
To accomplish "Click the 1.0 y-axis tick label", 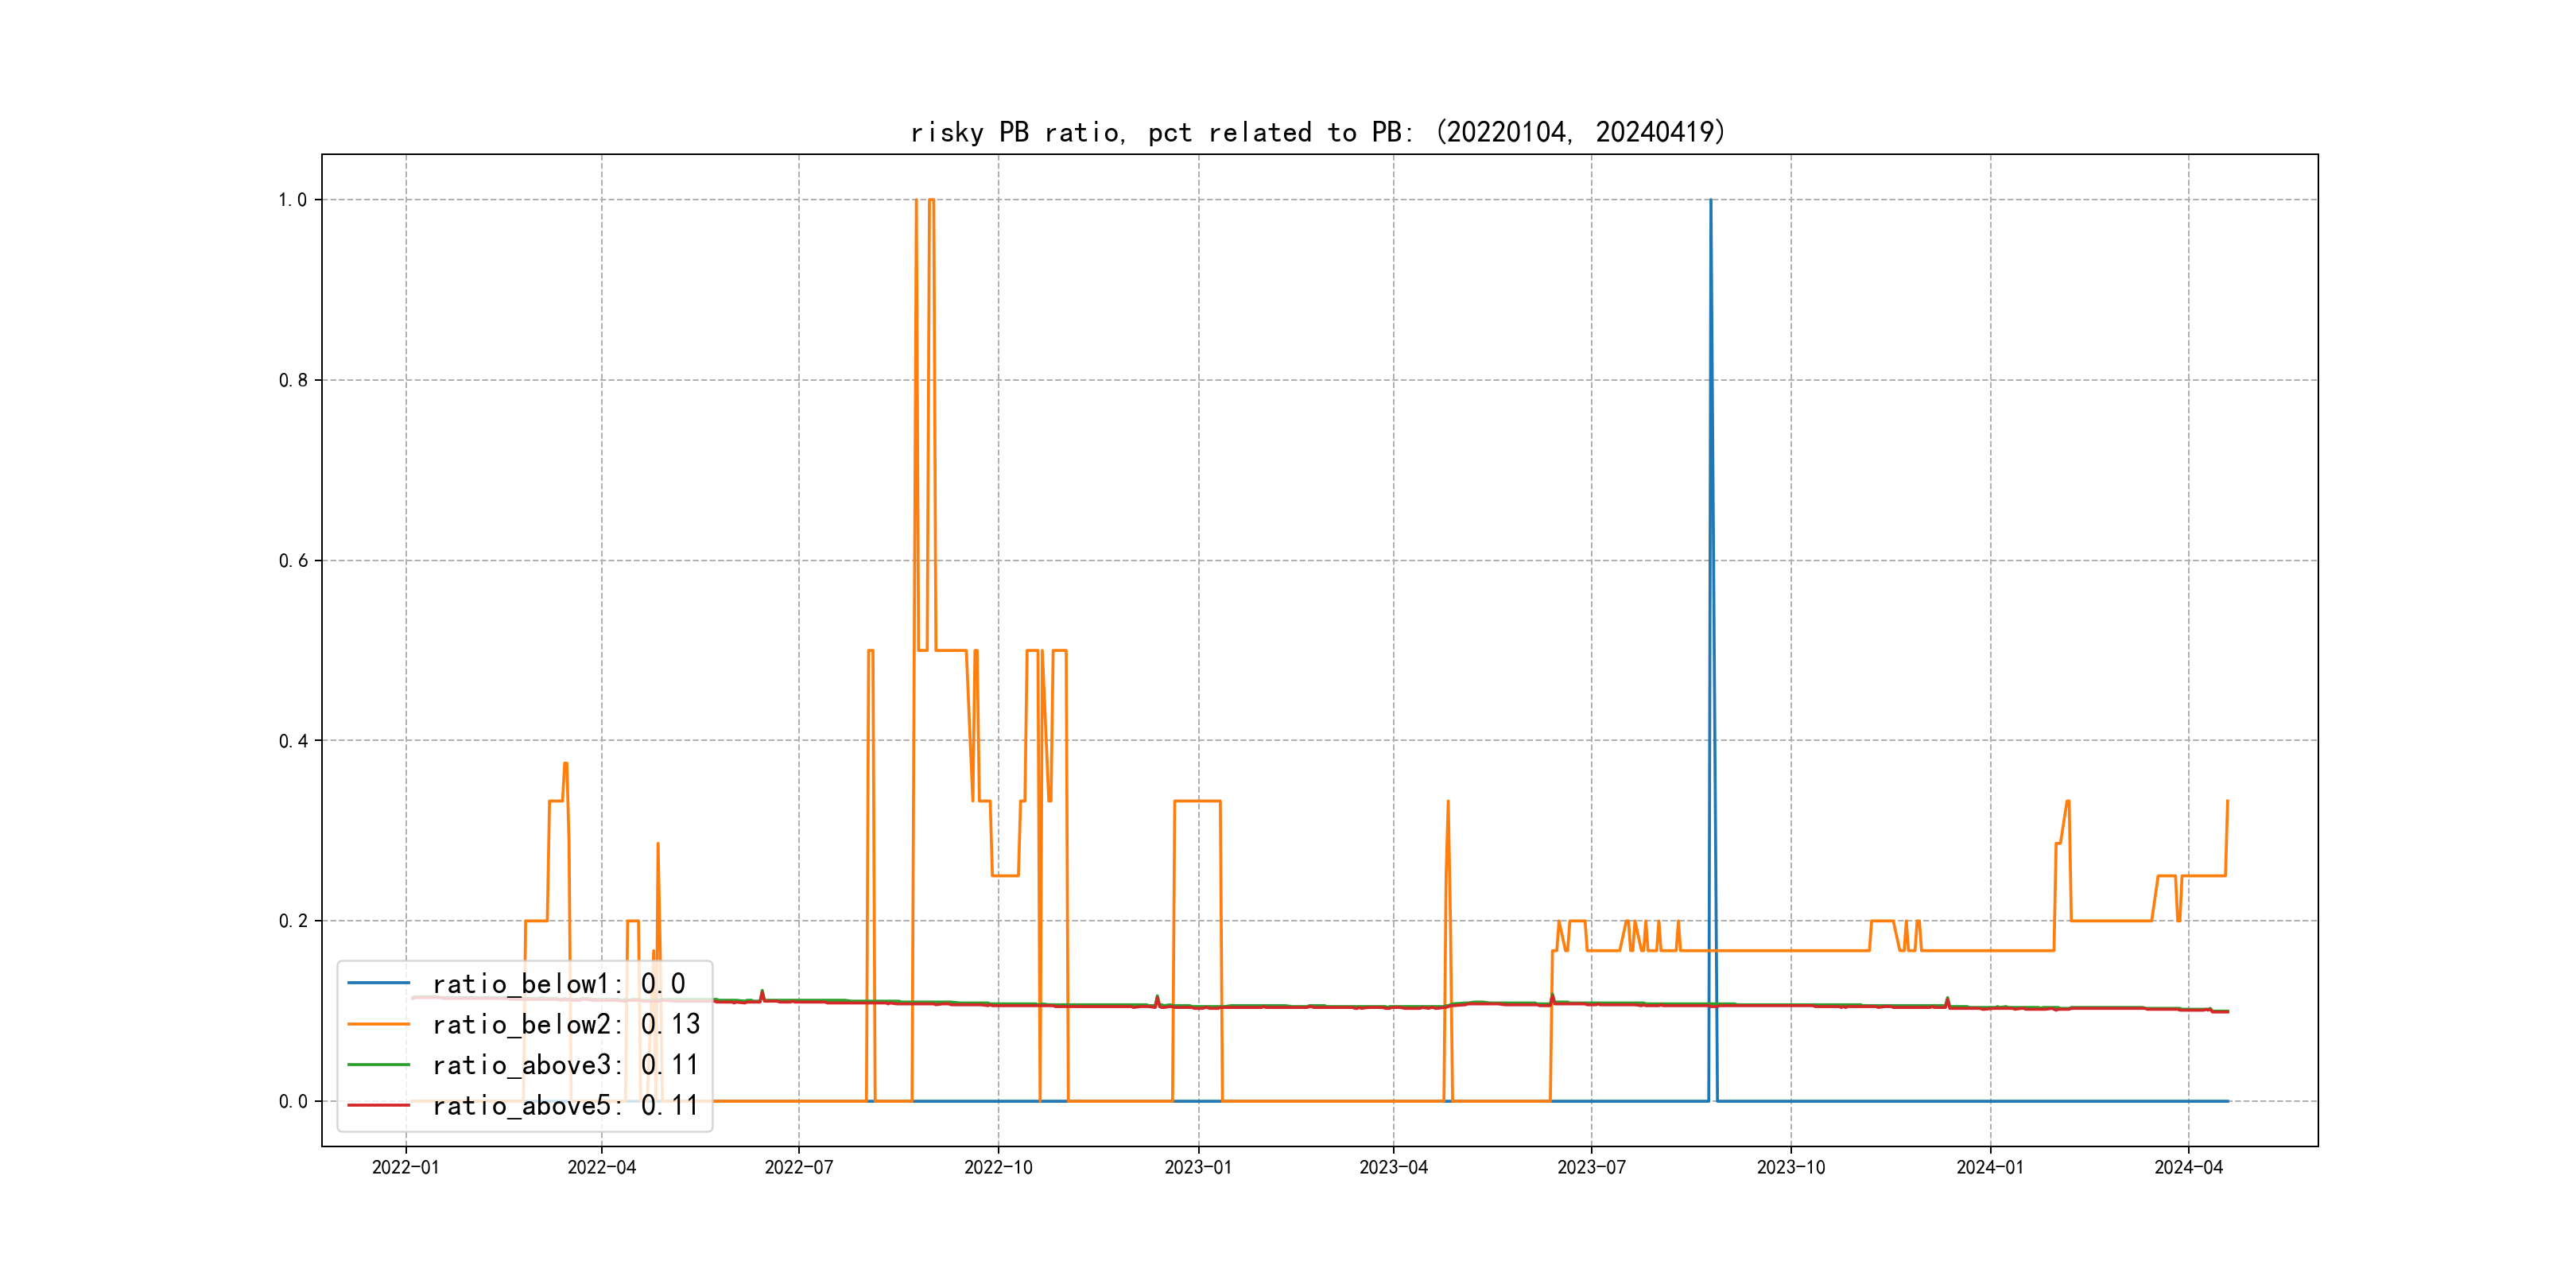I will point(292,200).
